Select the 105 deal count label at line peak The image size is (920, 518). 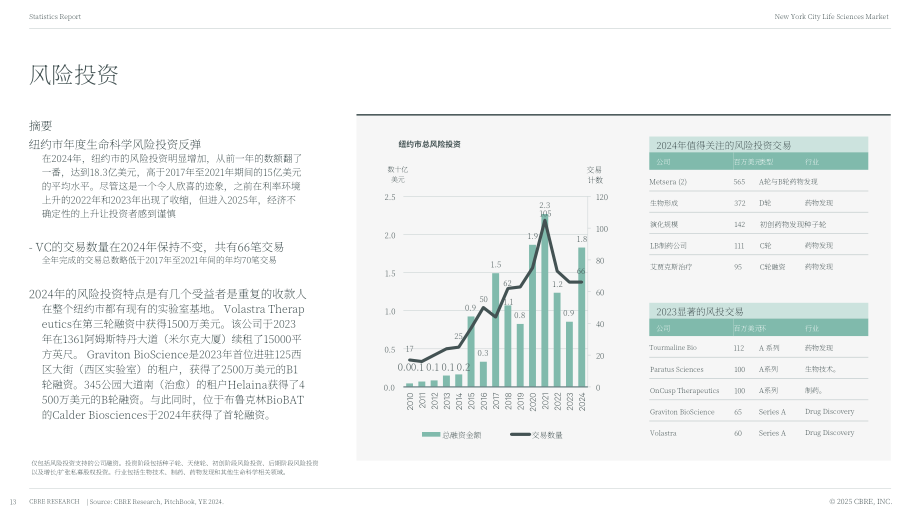(x=546, y=214)
